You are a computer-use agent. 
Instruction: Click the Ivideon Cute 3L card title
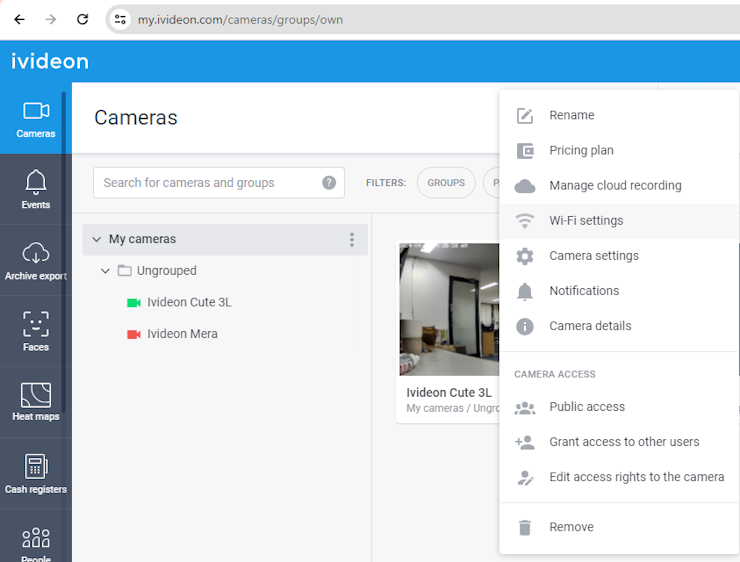click(x=449, y=393)
